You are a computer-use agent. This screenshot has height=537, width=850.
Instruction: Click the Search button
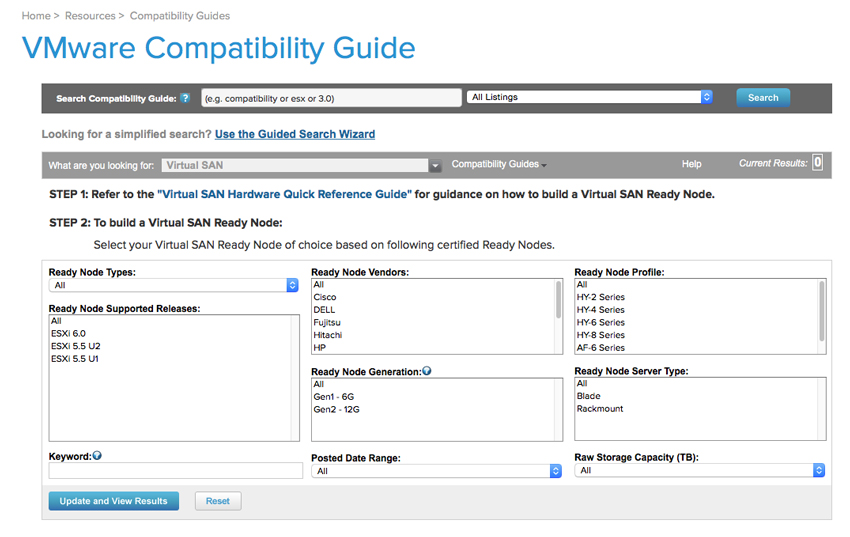(763, 98)
